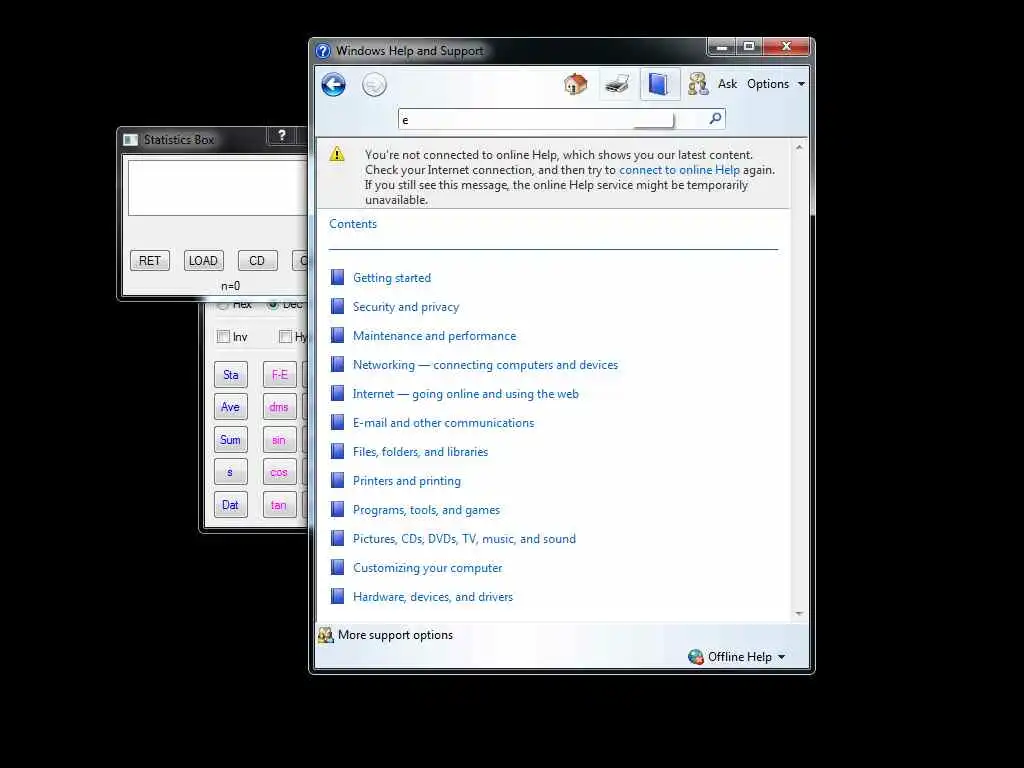The image size is (1024, 768).
Task: Click the Sum button in Calculator
Action: pos(231,440)
